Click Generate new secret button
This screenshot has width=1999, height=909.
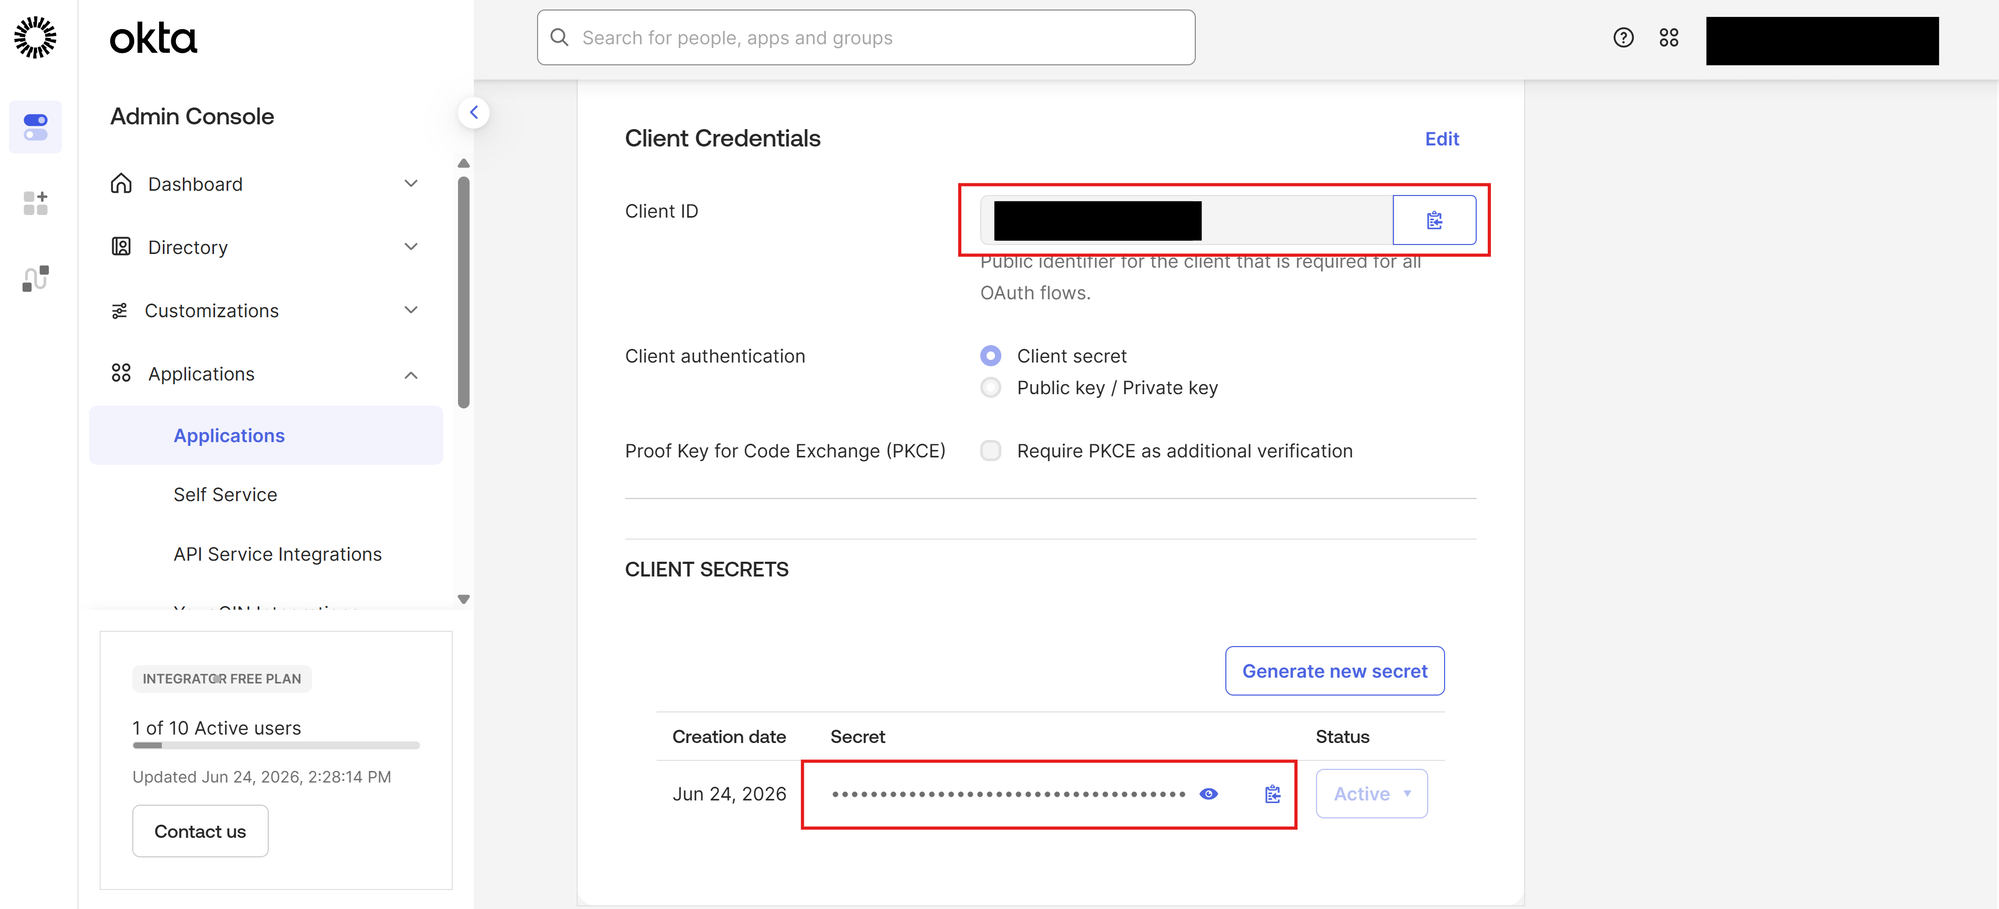click(1334, 671)
